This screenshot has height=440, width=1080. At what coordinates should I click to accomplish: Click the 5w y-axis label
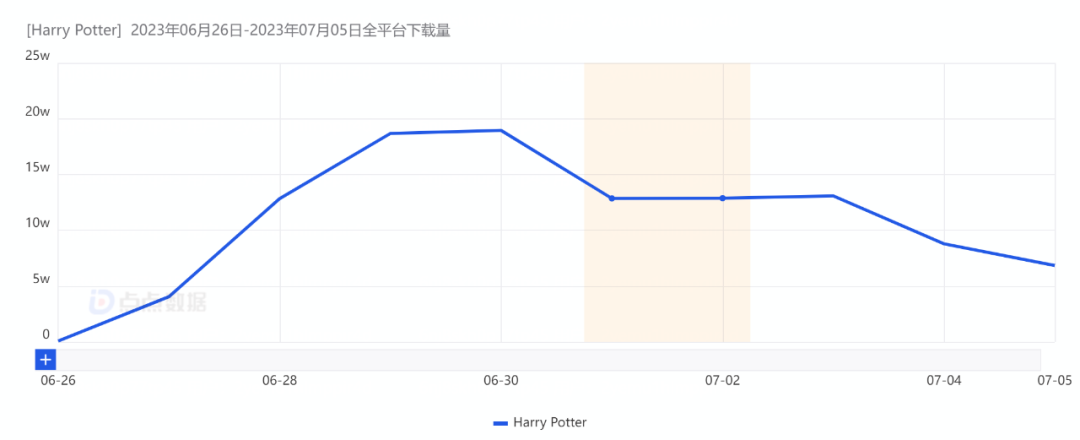(41, 280)
